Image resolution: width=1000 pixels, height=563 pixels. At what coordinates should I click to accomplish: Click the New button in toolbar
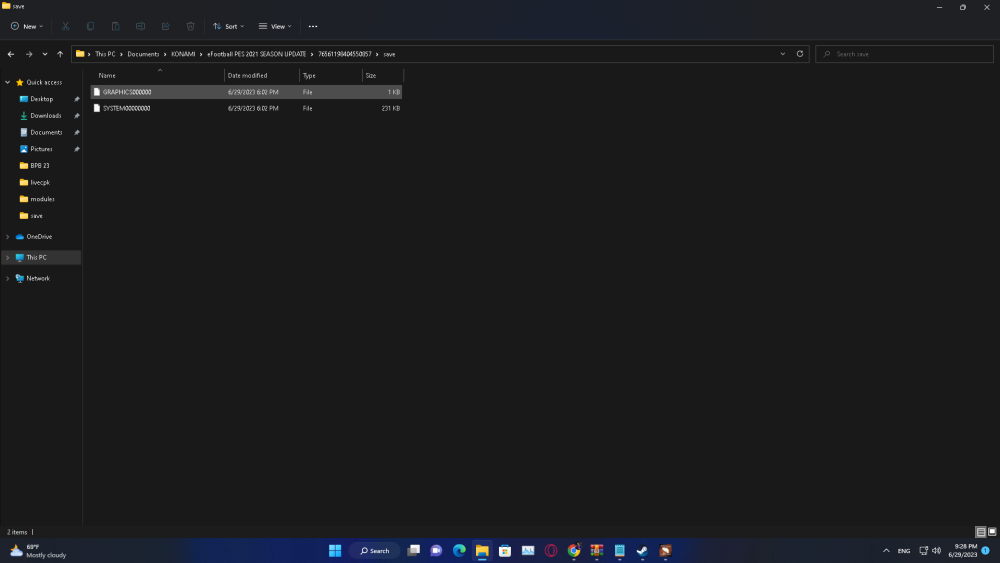point(28,26)
